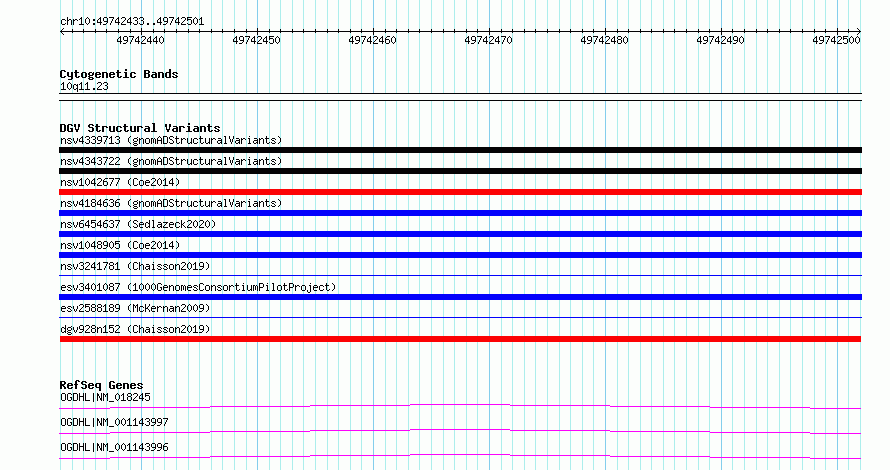Click the magenta line for OGDHL|NM_018245
This screenshot has width=890, height=470.
pyautogui.click(x=460, y=406)
